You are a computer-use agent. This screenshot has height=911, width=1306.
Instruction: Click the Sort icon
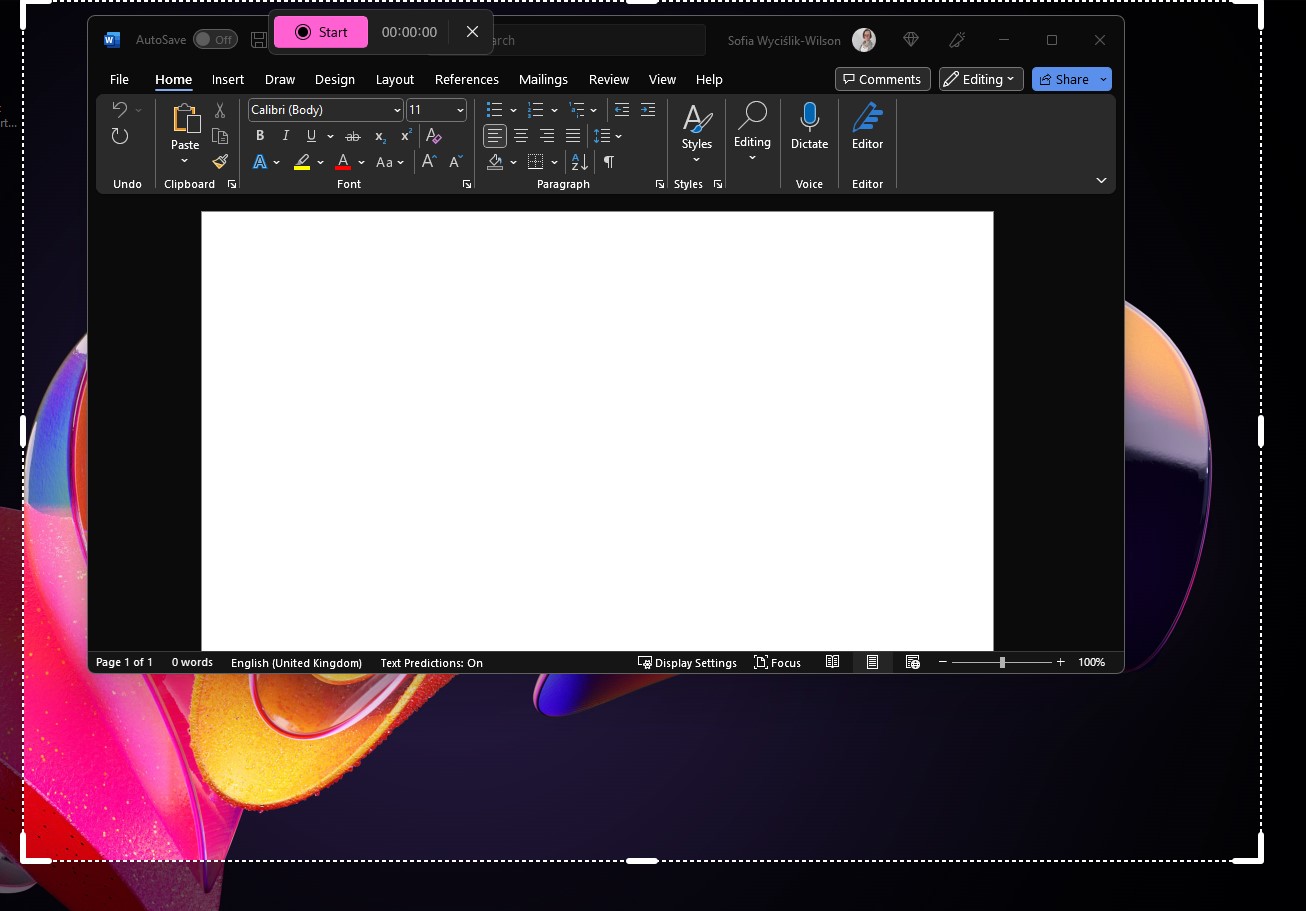click(579, 162)
